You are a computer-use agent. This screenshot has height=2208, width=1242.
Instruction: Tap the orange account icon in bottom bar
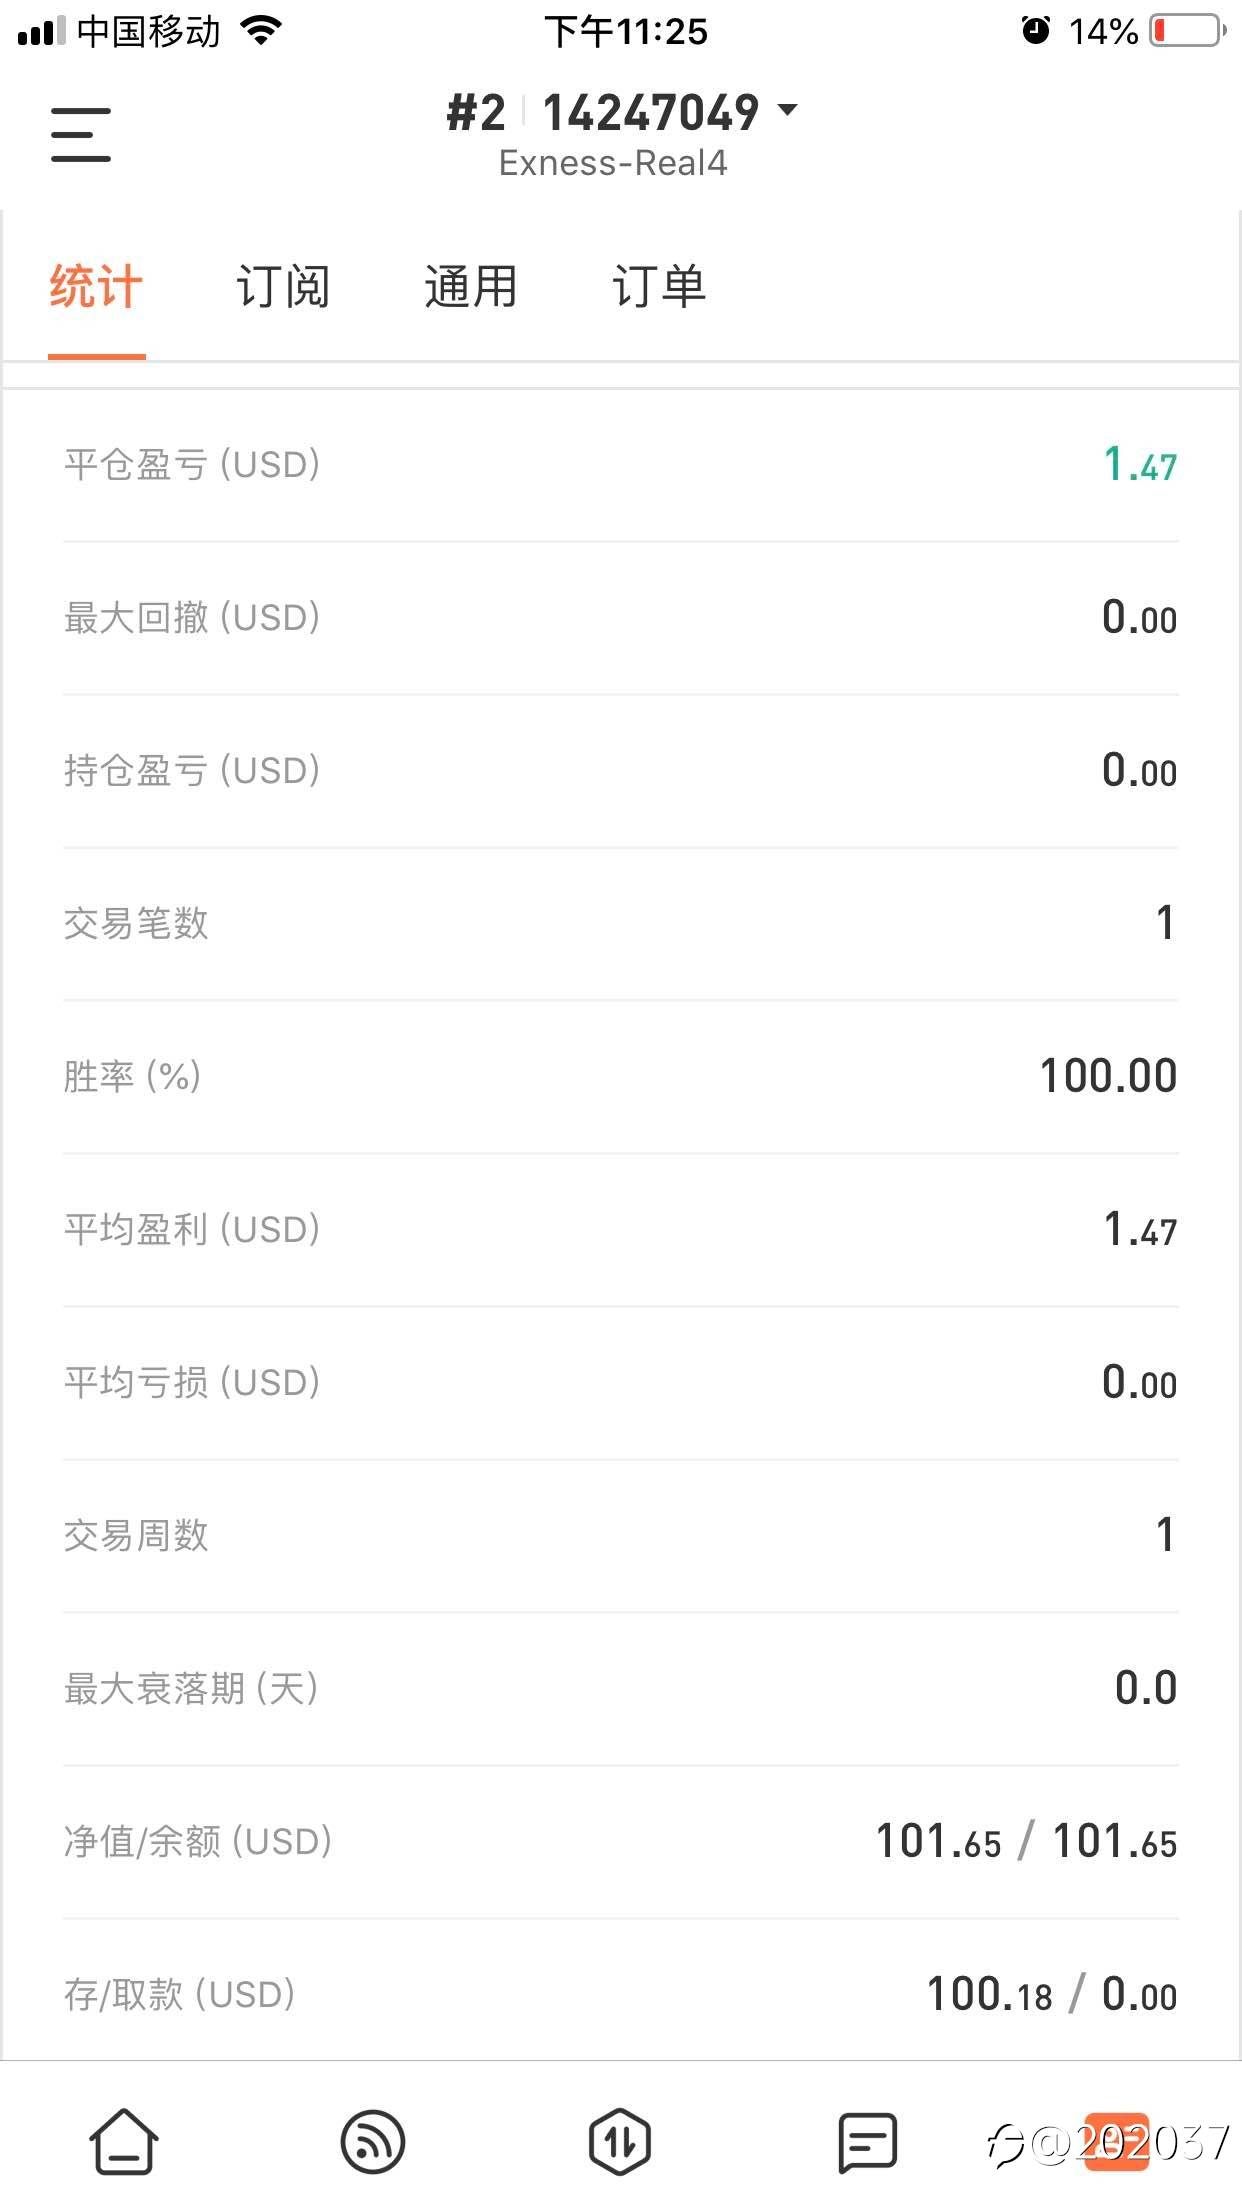(x=1116, y=2142)
